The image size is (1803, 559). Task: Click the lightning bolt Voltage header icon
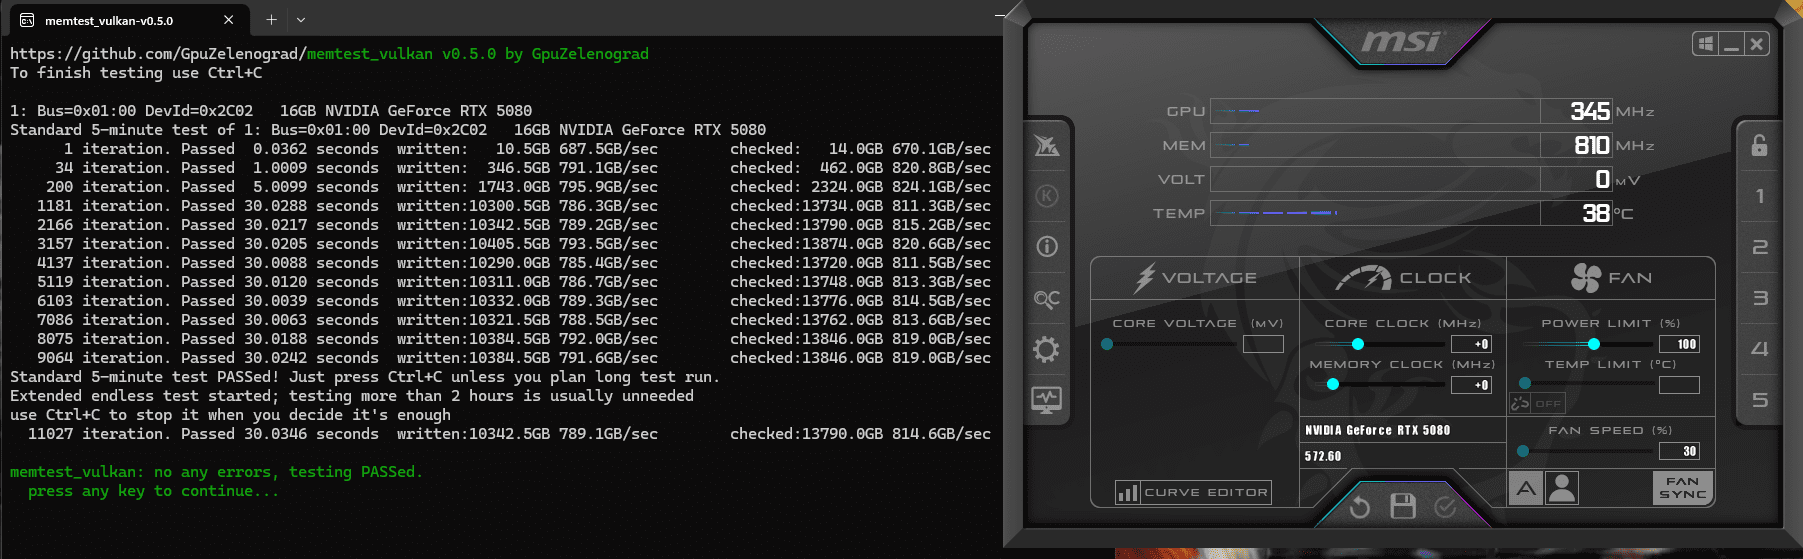click(1145, 278)
